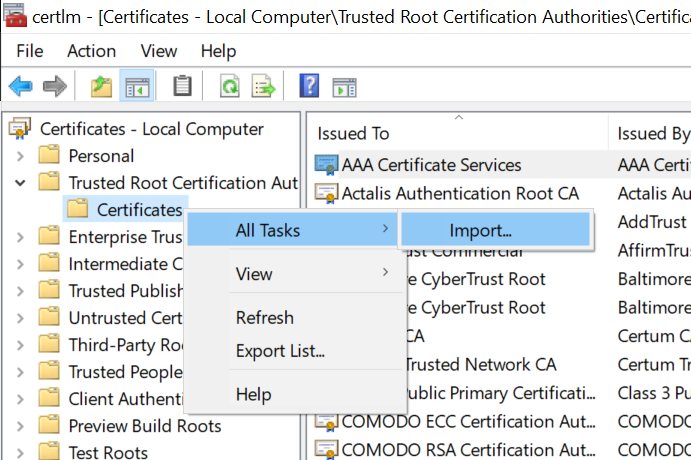Expand the Preview Build Roots node
Image resolution: width=691 pixels, height=460 pixels.
click(x=20, y=426)
